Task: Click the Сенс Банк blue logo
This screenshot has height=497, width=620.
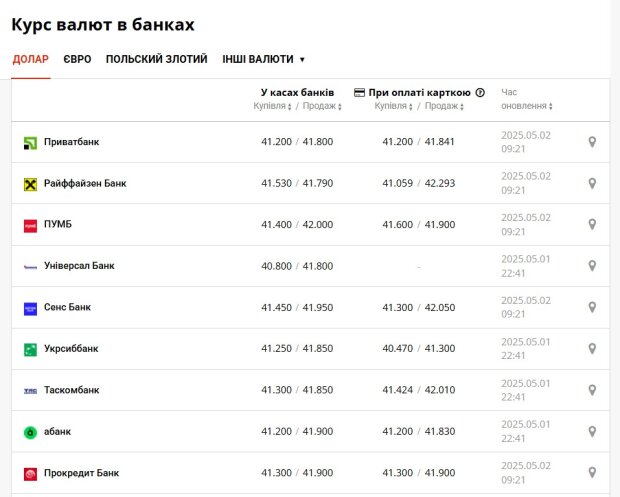Action: pyautogui.click(x=30, y=309)
